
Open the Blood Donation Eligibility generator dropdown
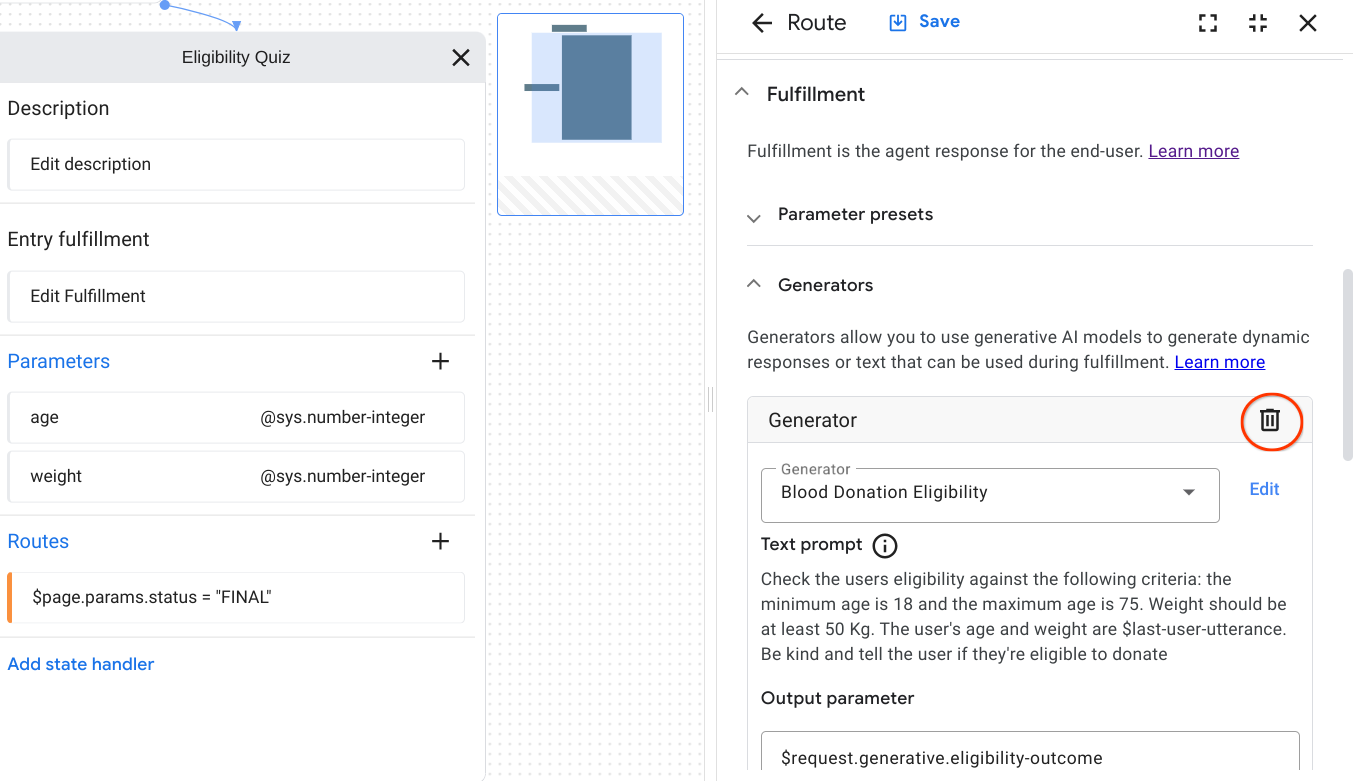point(1189,493)
